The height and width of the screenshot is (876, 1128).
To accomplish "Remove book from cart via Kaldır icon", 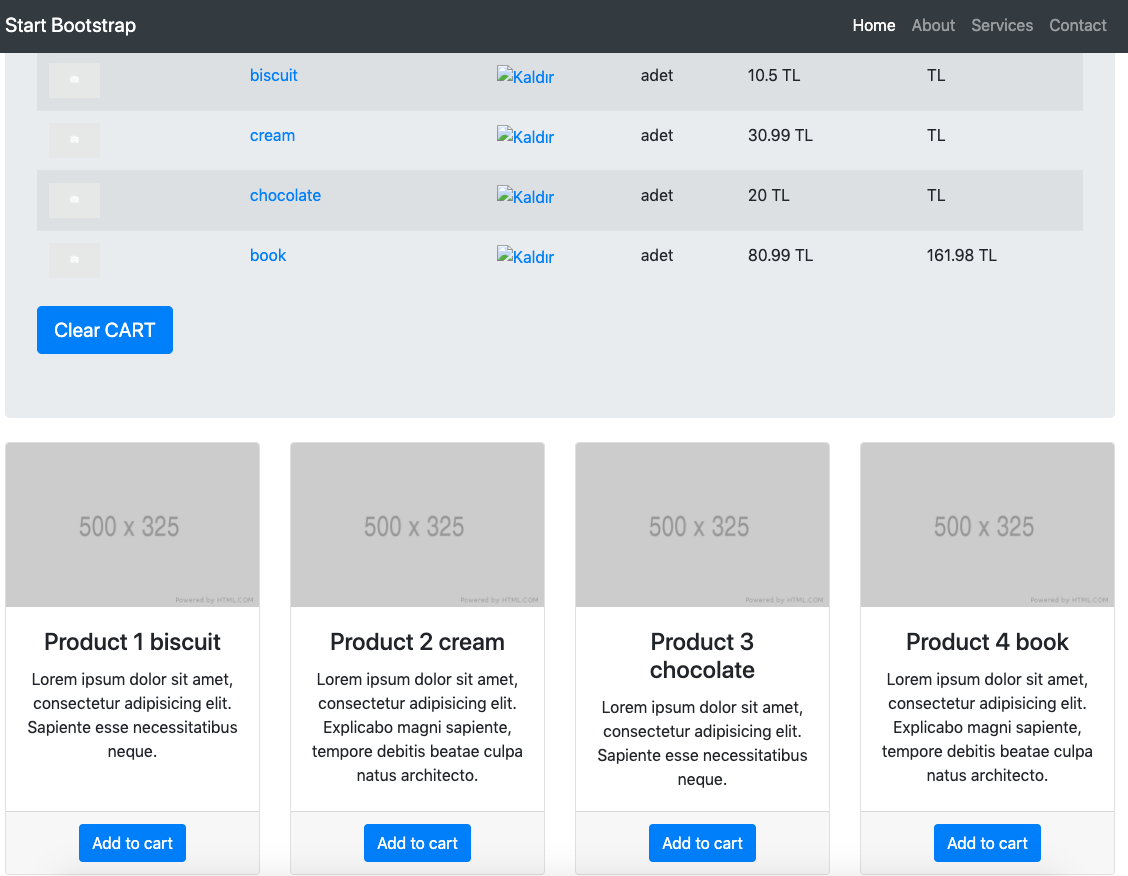I will [525, 257].
